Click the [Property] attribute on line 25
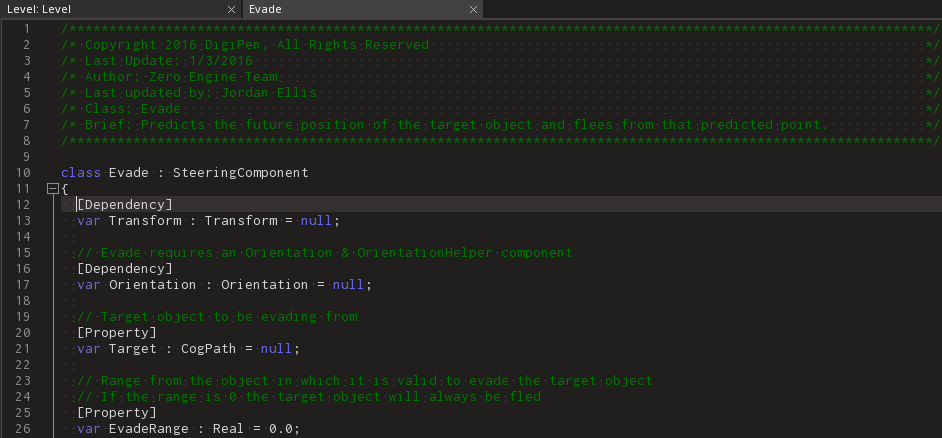This screenshot has width=942, height=438. [117, 412]
